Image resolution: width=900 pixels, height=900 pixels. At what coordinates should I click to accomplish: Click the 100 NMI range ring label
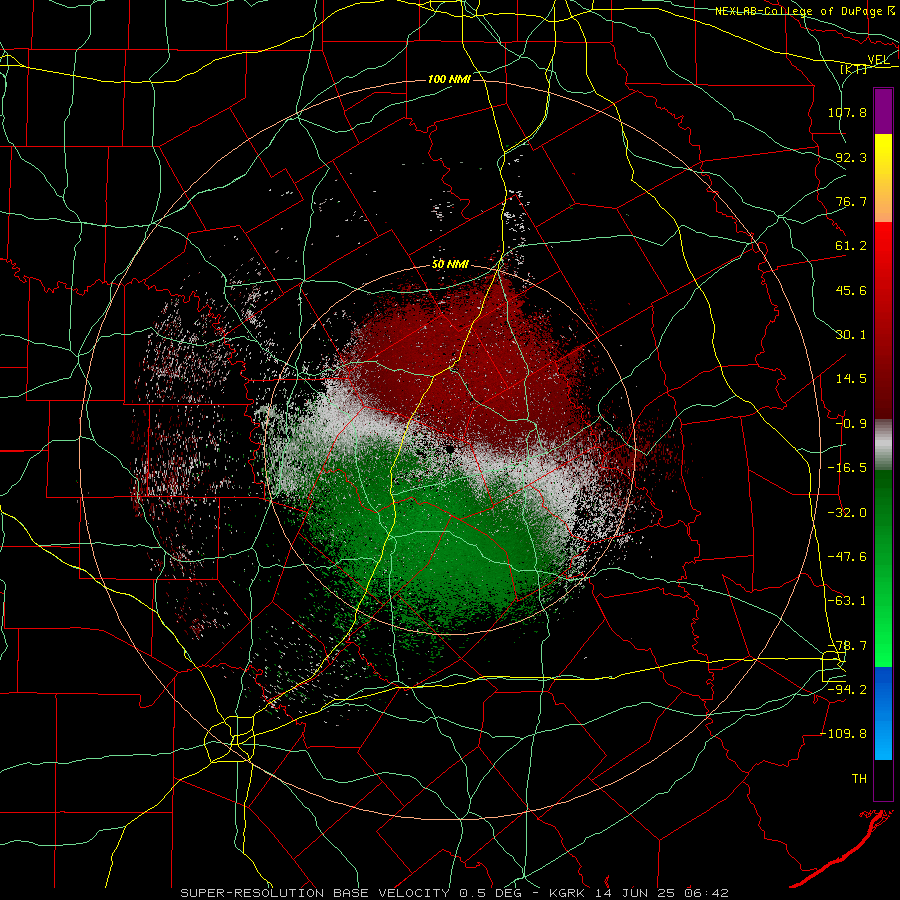(449, 79)
